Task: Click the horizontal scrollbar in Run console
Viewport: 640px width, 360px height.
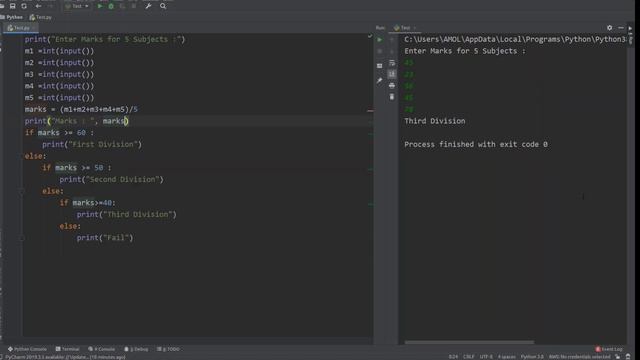Action: (x=469, y=342)
